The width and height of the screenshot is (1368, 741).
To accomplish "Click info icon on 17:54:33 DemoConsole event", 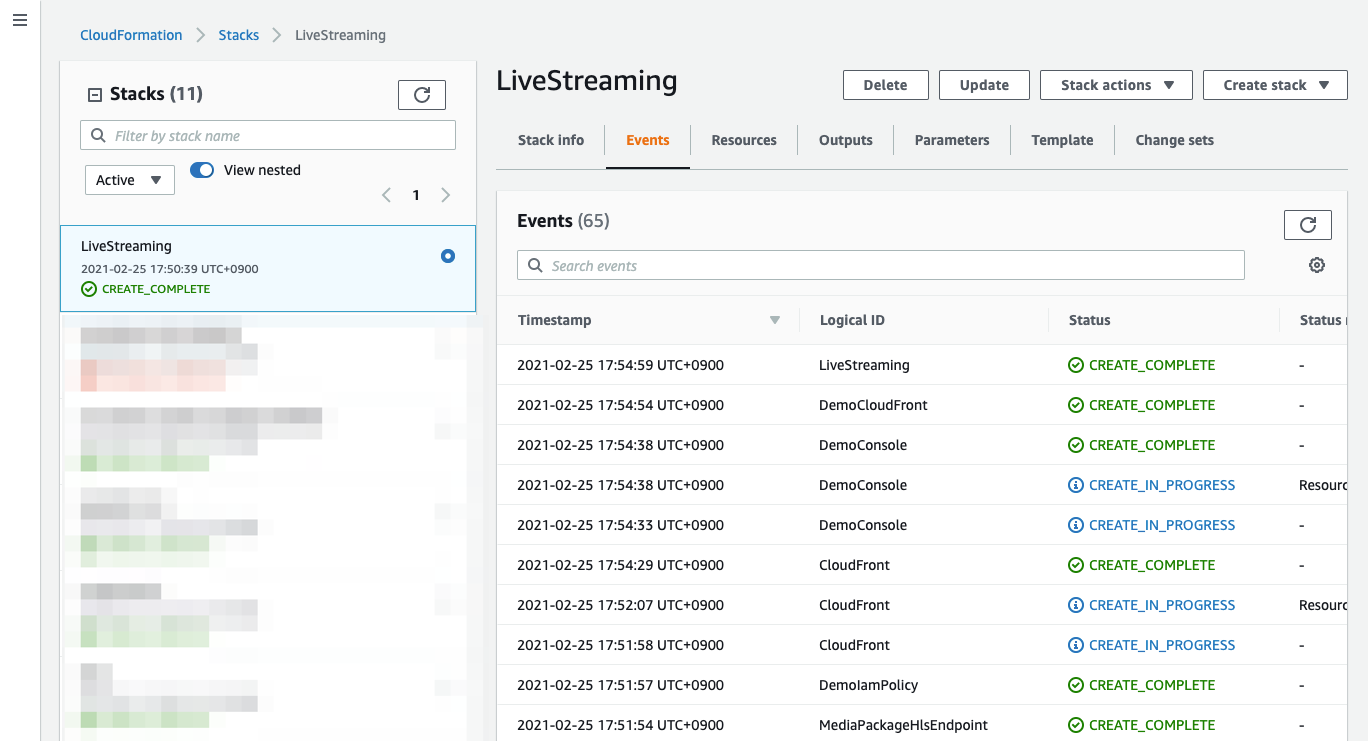I will coord(1076,525).
